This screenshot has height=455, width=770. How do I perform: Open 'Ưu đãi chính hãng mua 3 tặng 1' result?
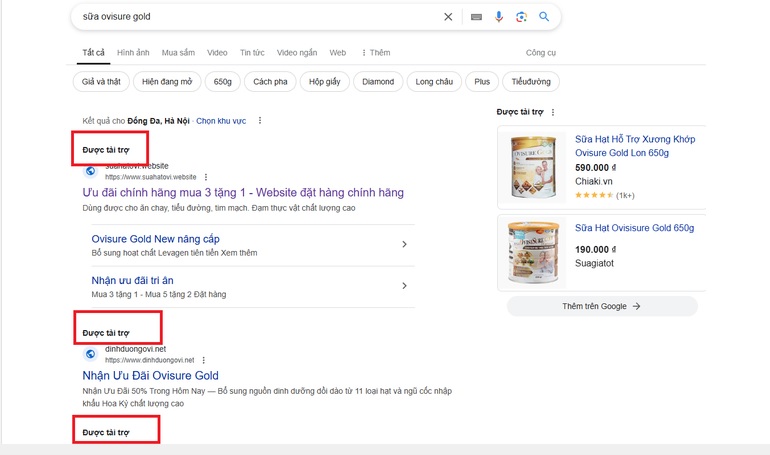tap(243, 192)
